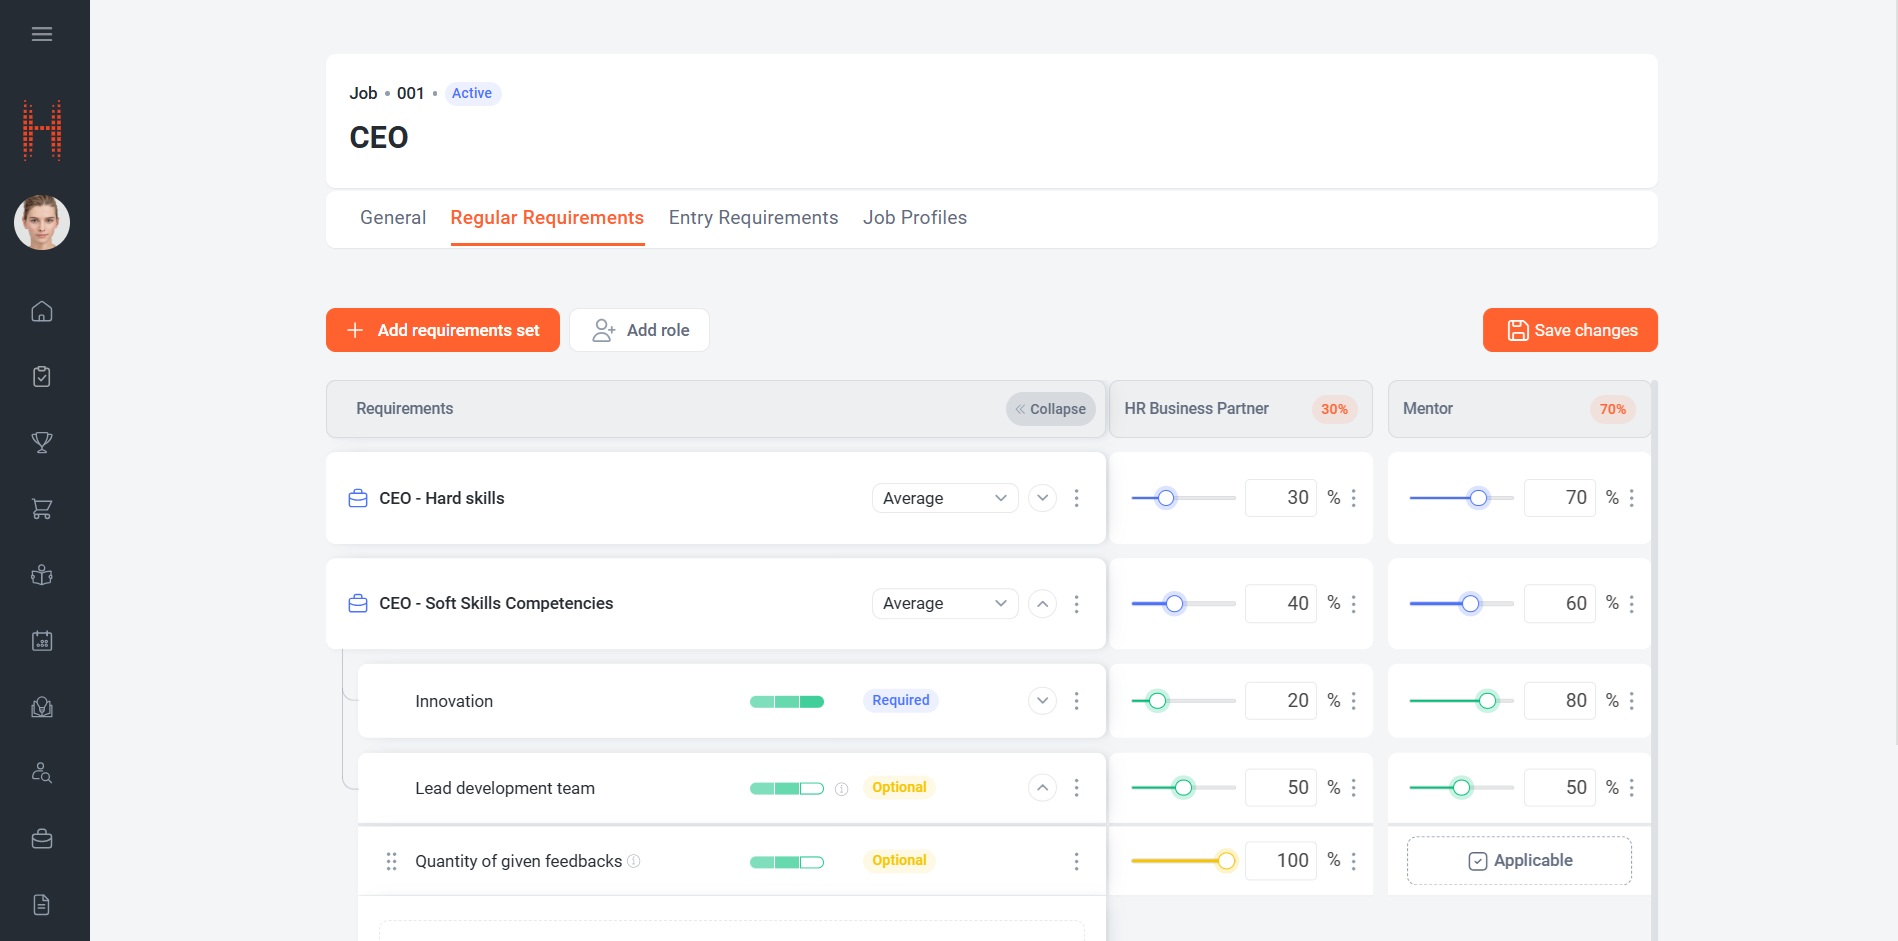Select Regular Requirements tab
1898x941 pixels.
[547, 218]
